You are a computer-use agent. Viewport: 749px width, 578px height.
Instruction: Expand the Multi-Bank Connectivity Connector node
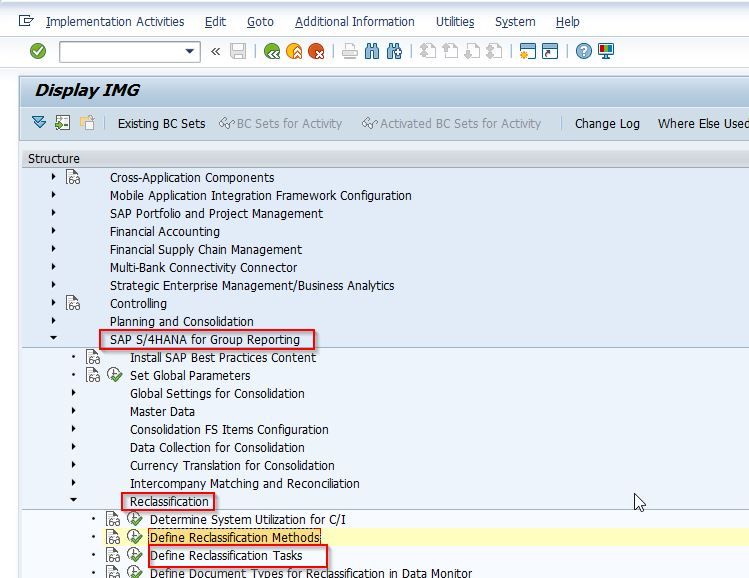tap(53, 267)
